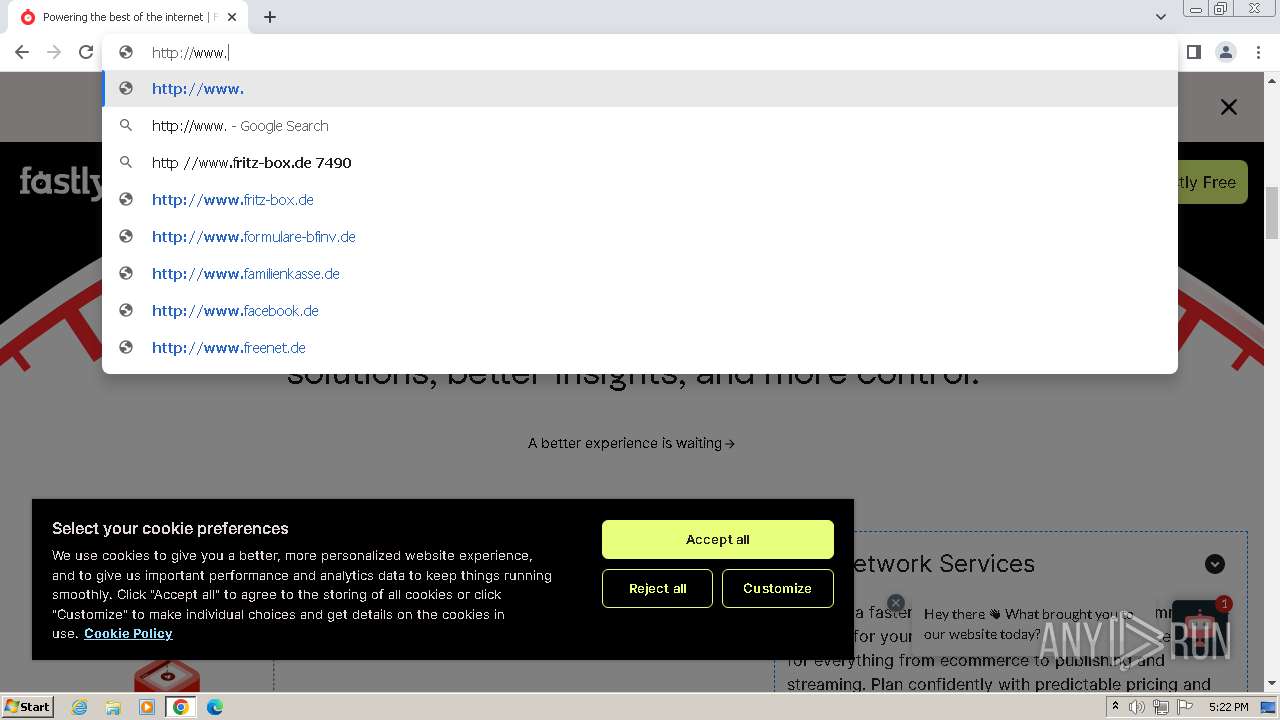Image resolution: width=1280 pixels, height=720 pixels.
Task: Open the Chrome profile avatar
Action: [1226, 52]
